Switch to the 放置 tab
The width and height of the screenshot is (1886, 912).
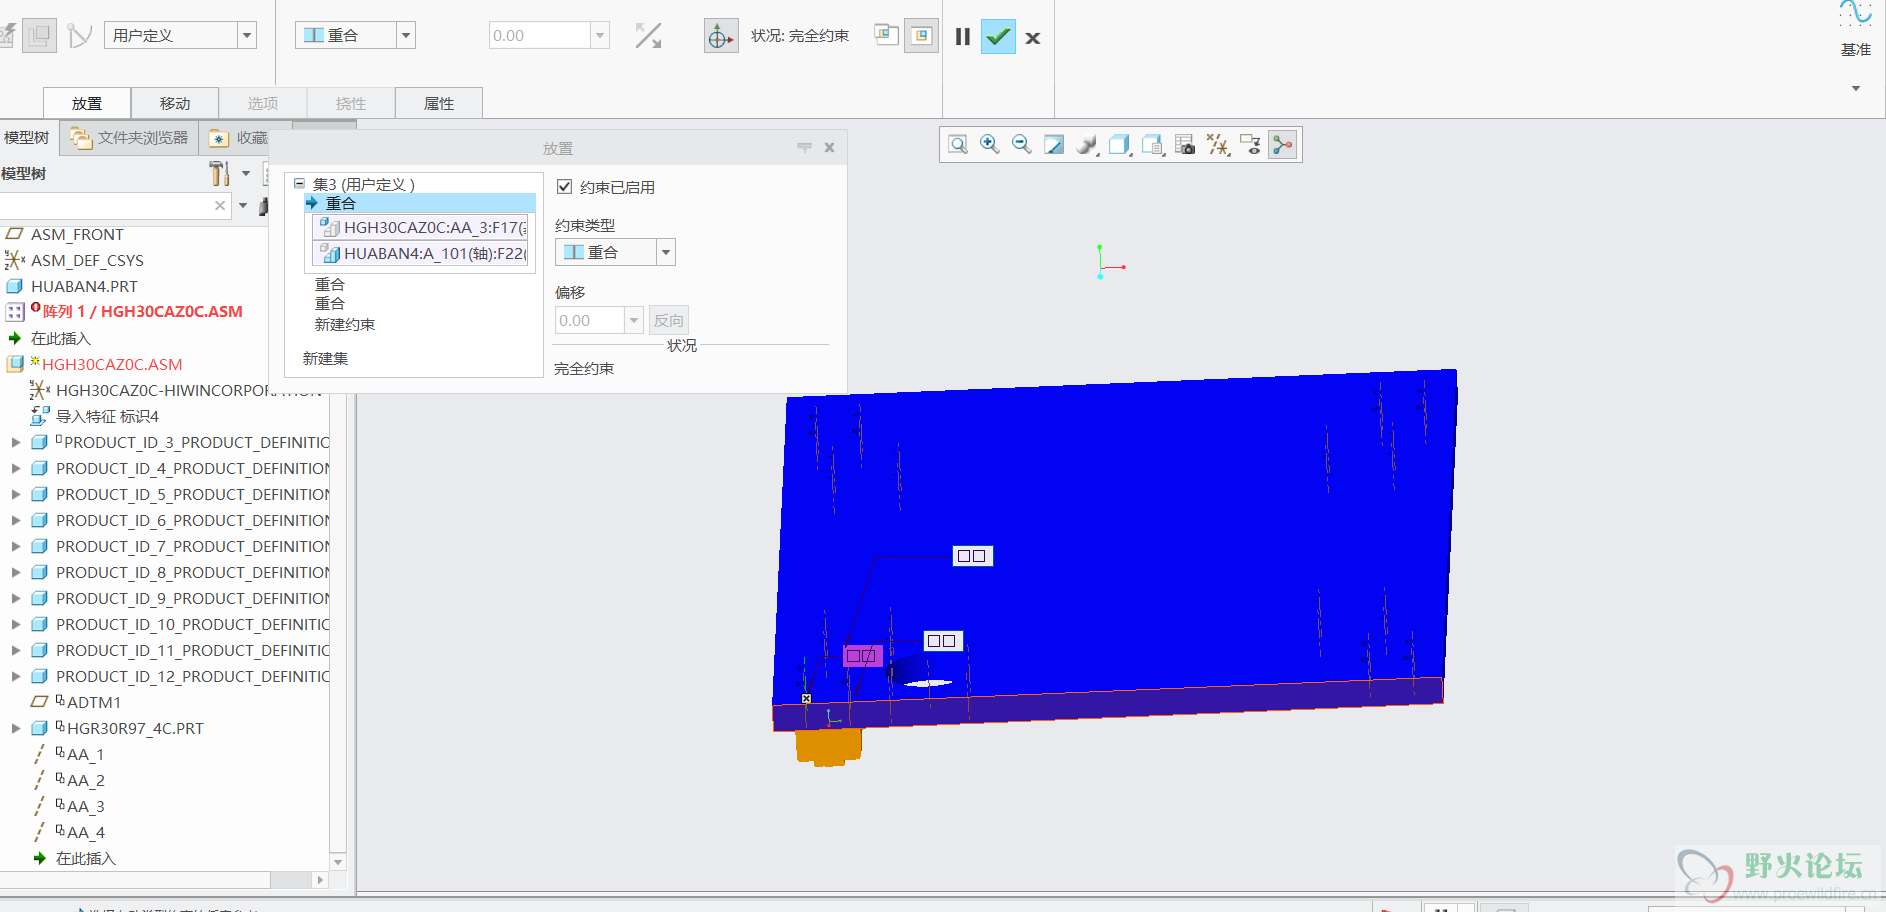pyautogui.click(x=87, y=103)
